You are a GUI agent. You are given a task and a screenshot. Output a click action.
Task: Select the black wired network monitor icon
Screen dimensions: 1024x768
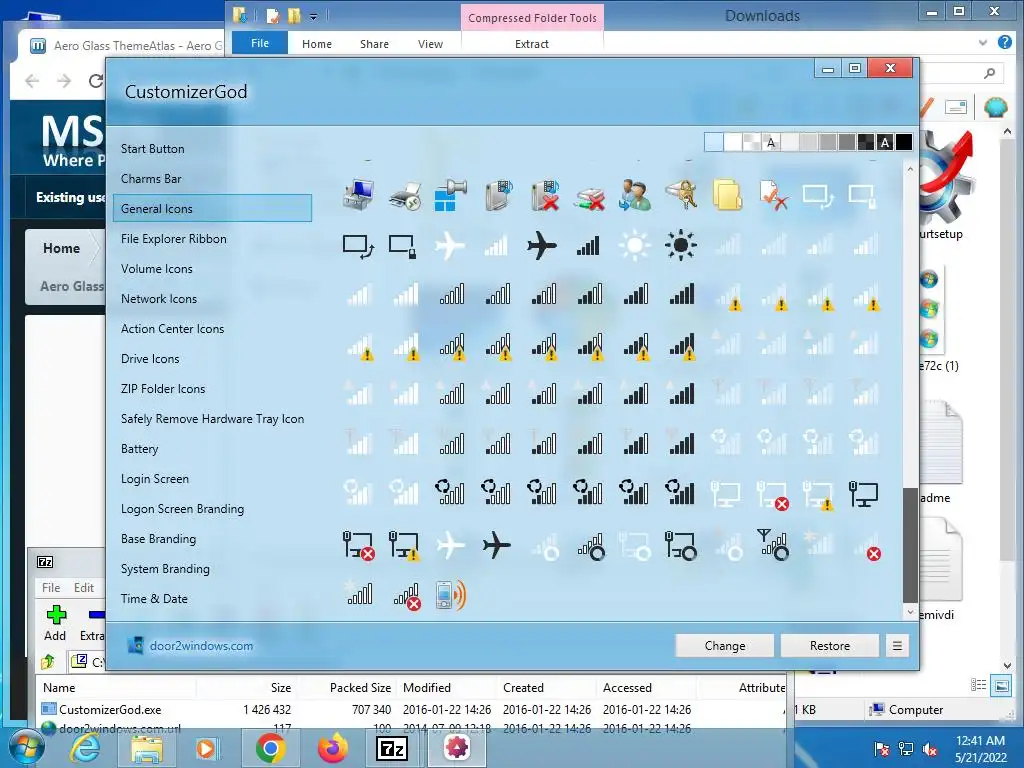tap(863, 494)
